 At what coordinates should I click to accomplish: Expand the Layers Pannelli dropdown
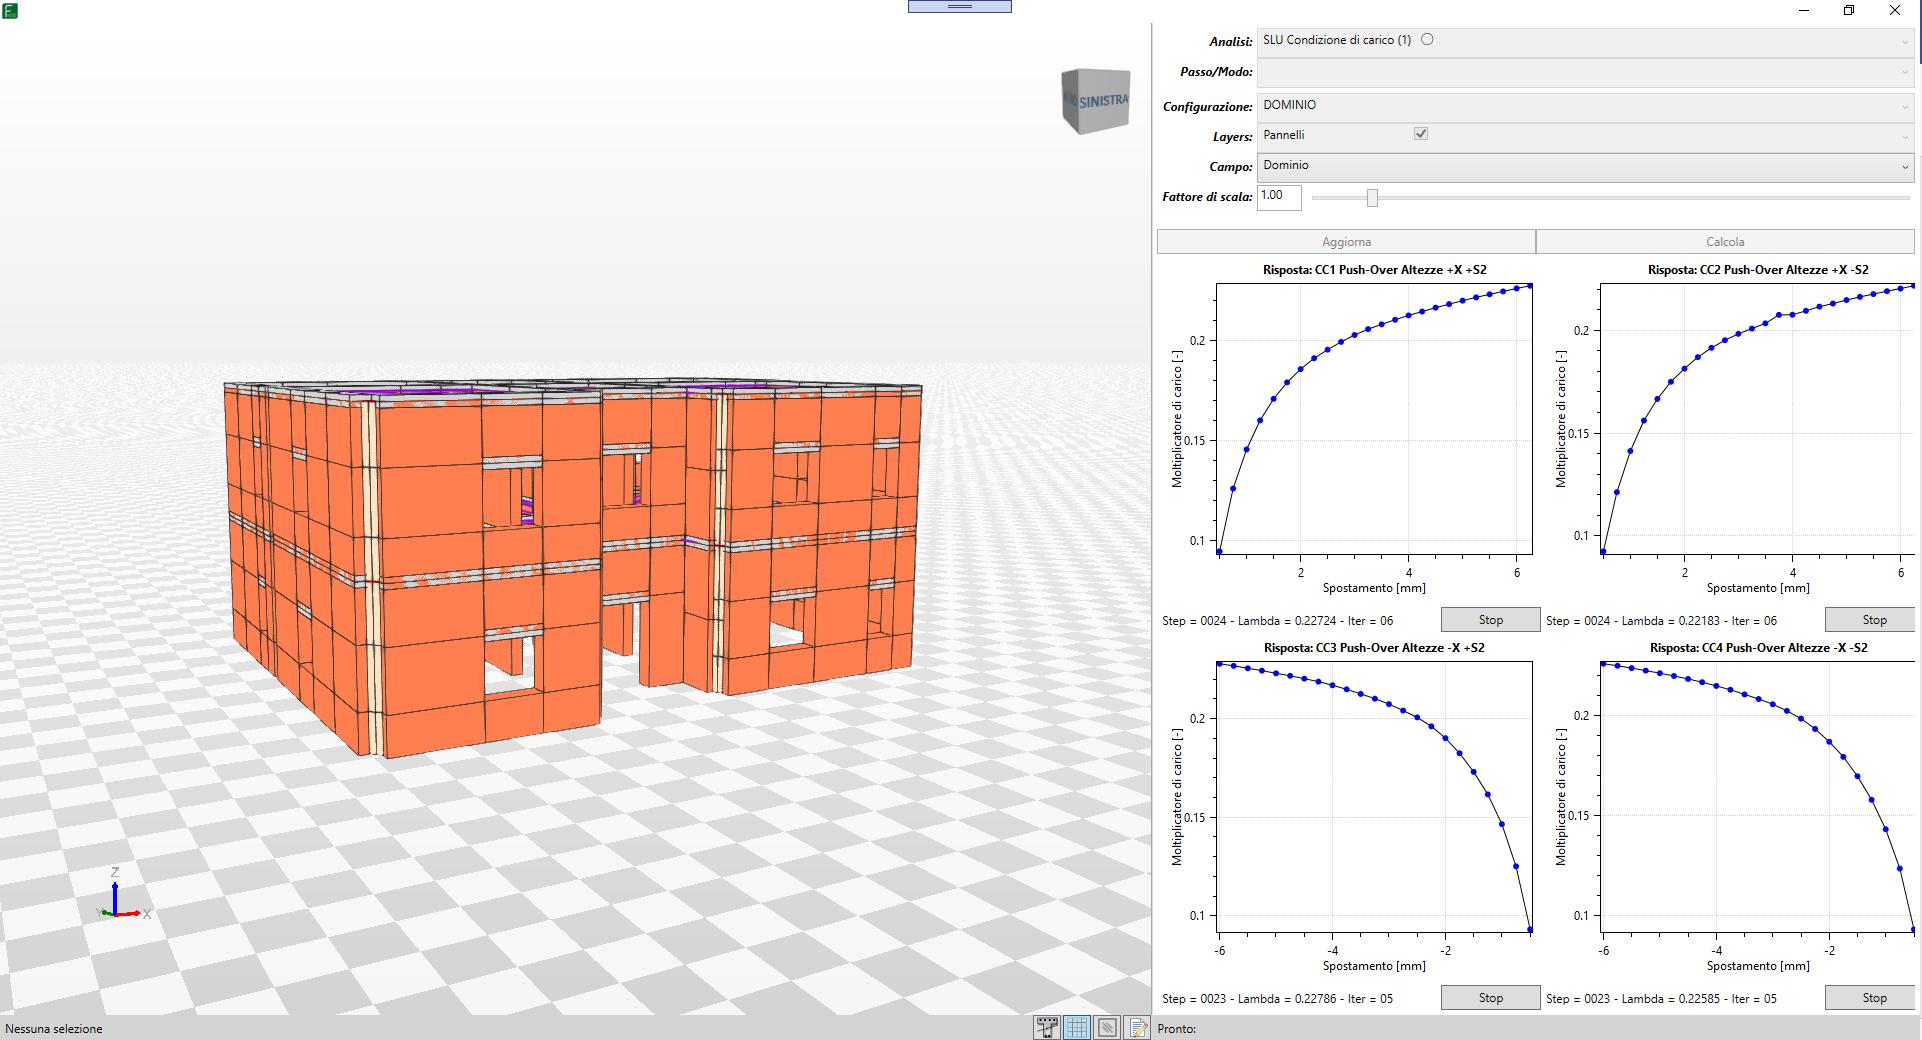(x=1585, y=136)
